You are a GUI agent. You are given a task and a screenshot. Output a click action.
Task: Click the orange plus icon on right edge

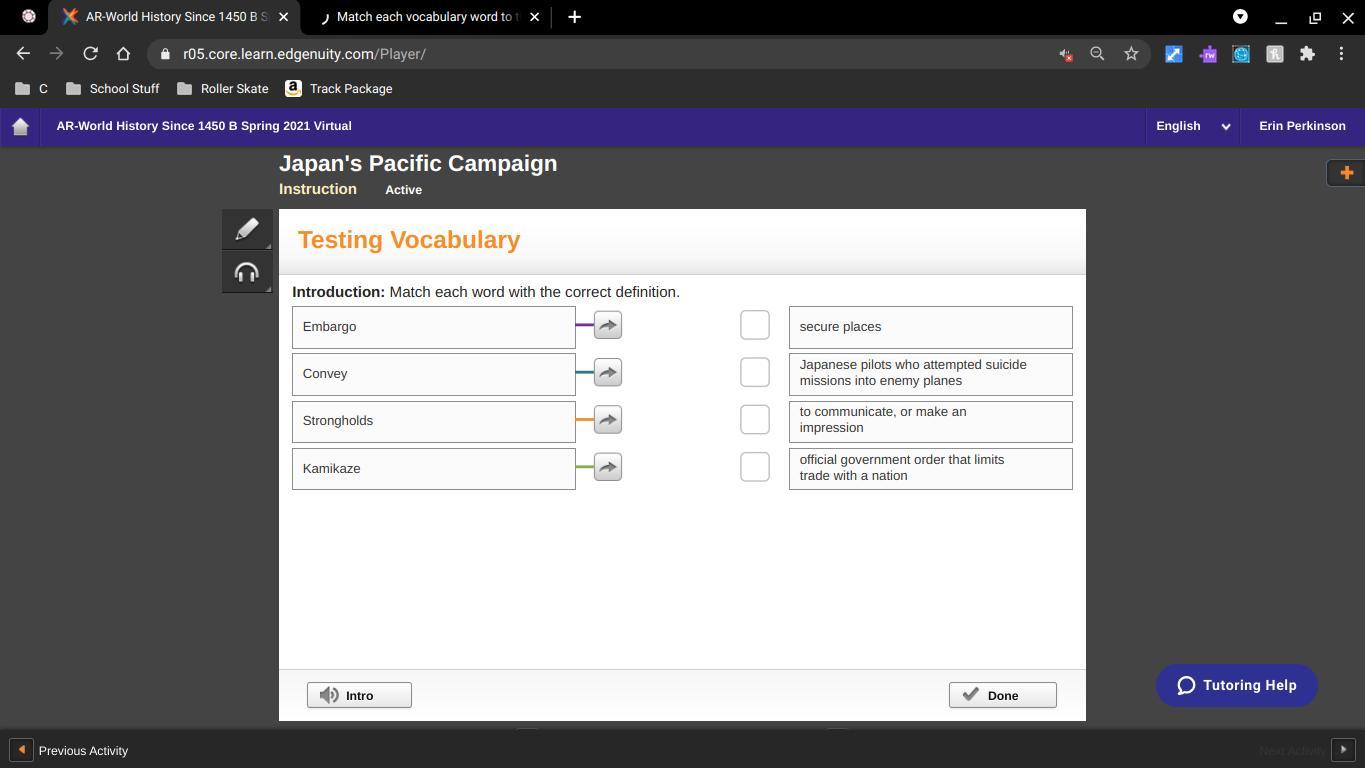[x=1346, y=173]
